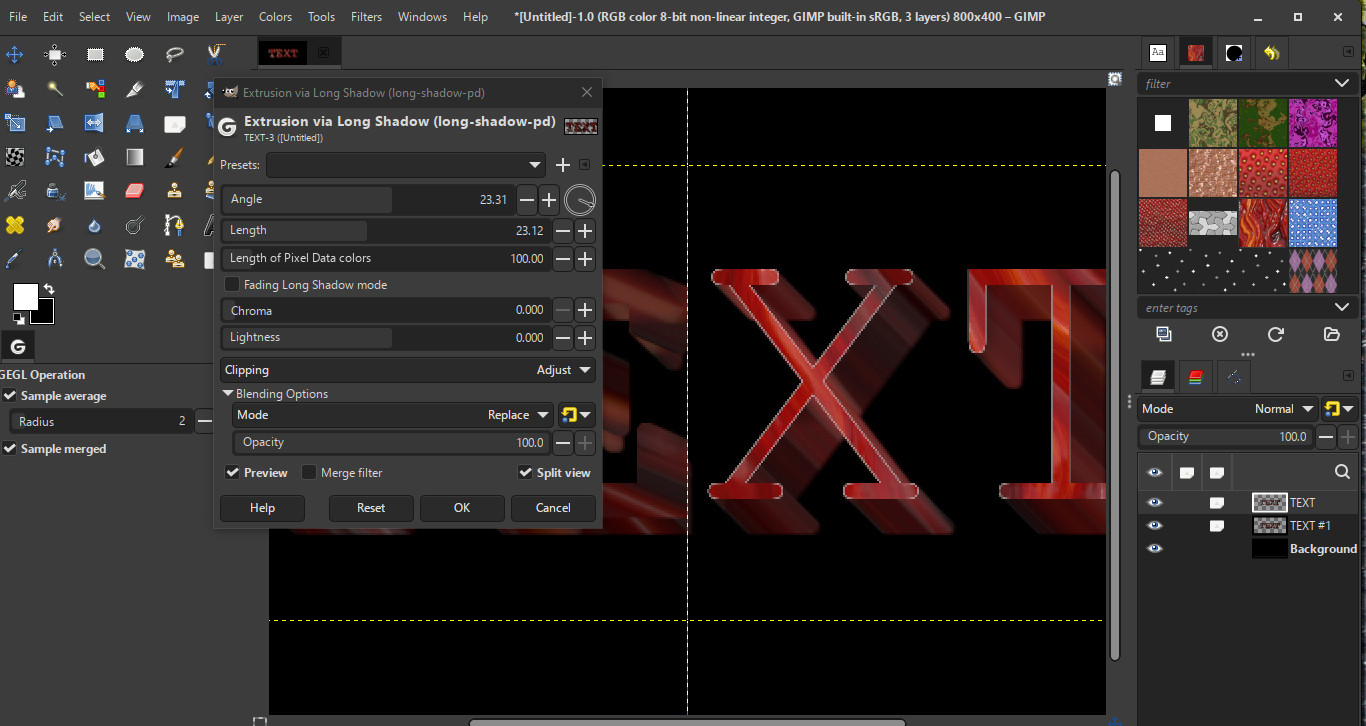Hide the Background layer
Image resolution: width=1366 pixels, height=726 pixels.
[x=1155, y=548]
